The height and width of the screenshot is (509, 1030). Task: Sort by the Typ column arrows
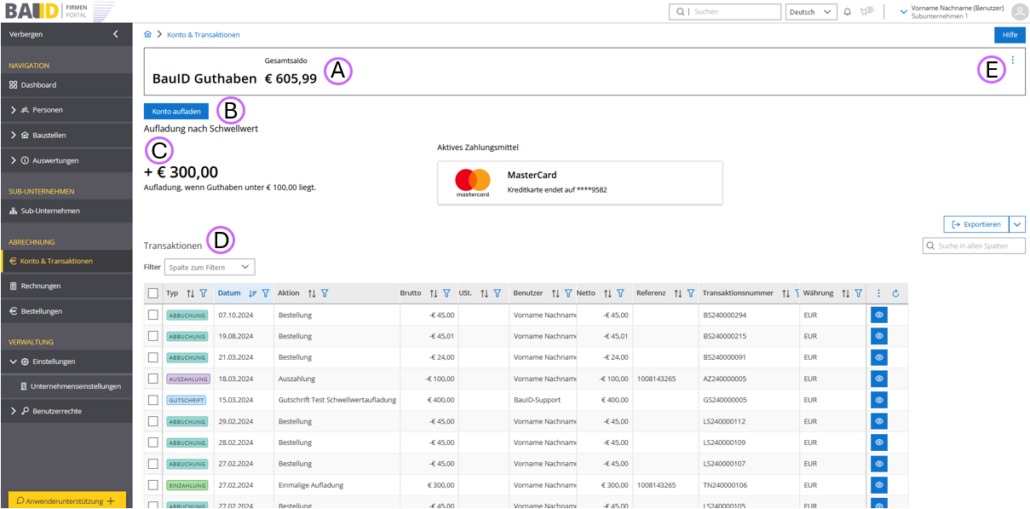(191, 294)
